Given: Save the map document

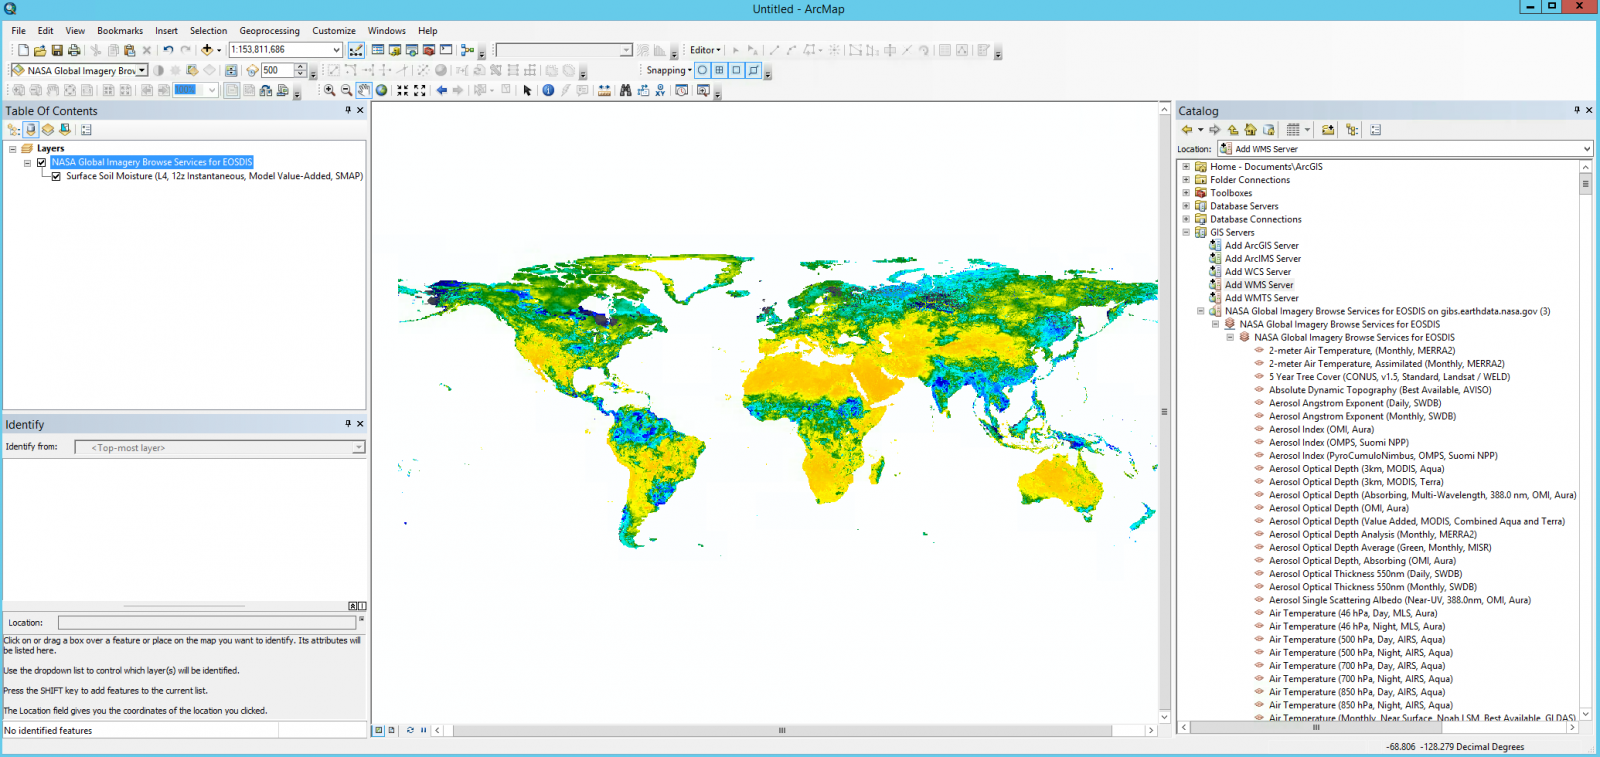Looking at the screenshot, I should tap(57, 50).
